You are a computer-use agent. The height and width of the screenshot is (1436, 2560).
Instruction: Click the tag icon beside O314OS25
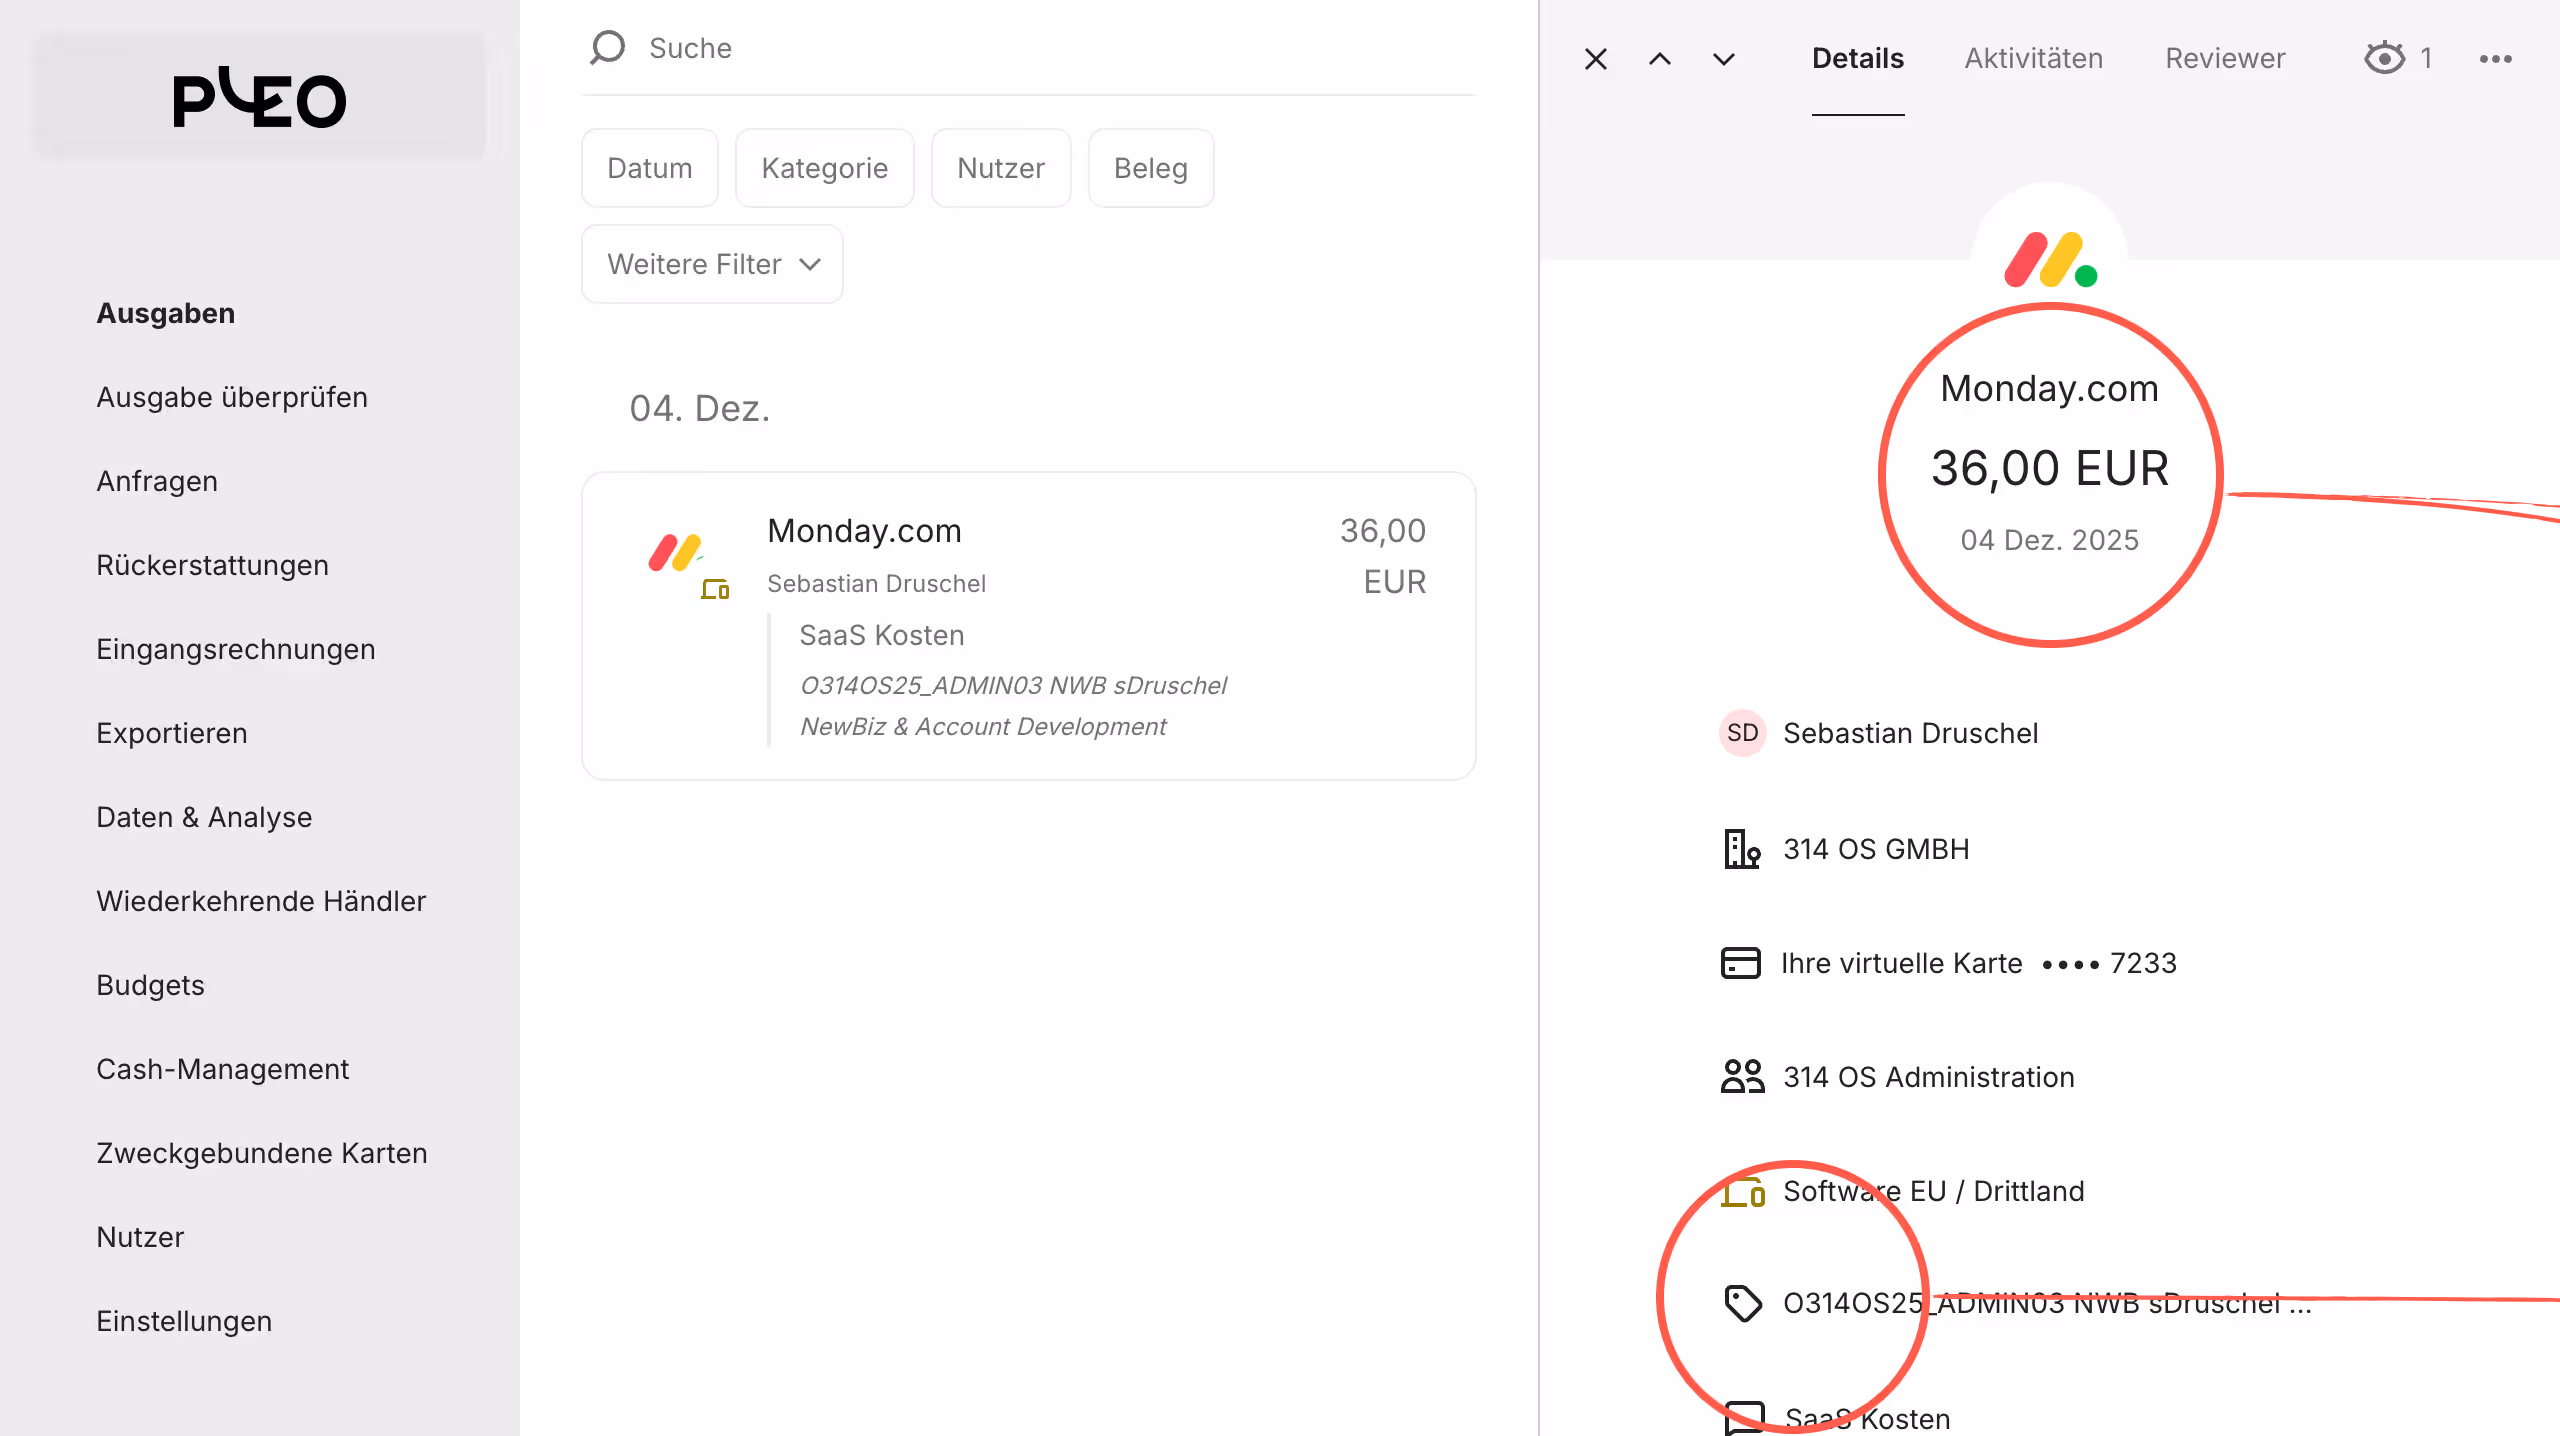[1743, 1303]
